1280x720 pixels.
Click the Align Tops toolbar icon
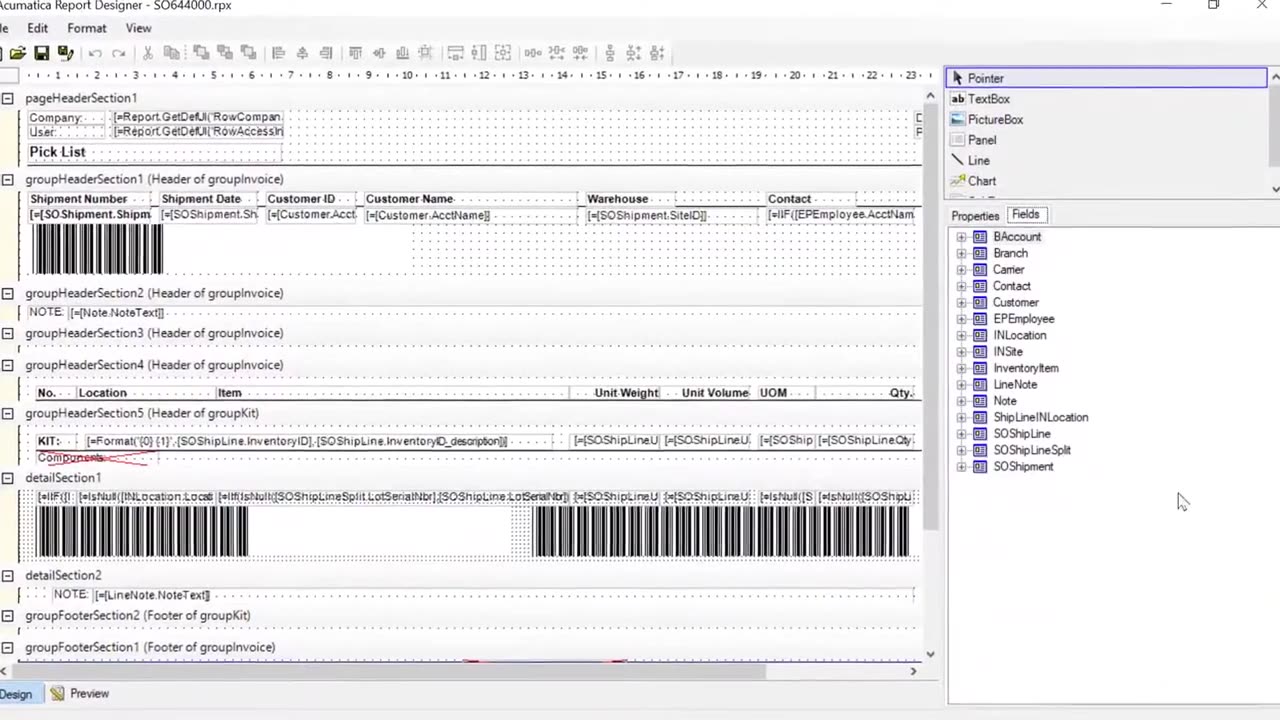click(355, 53)
